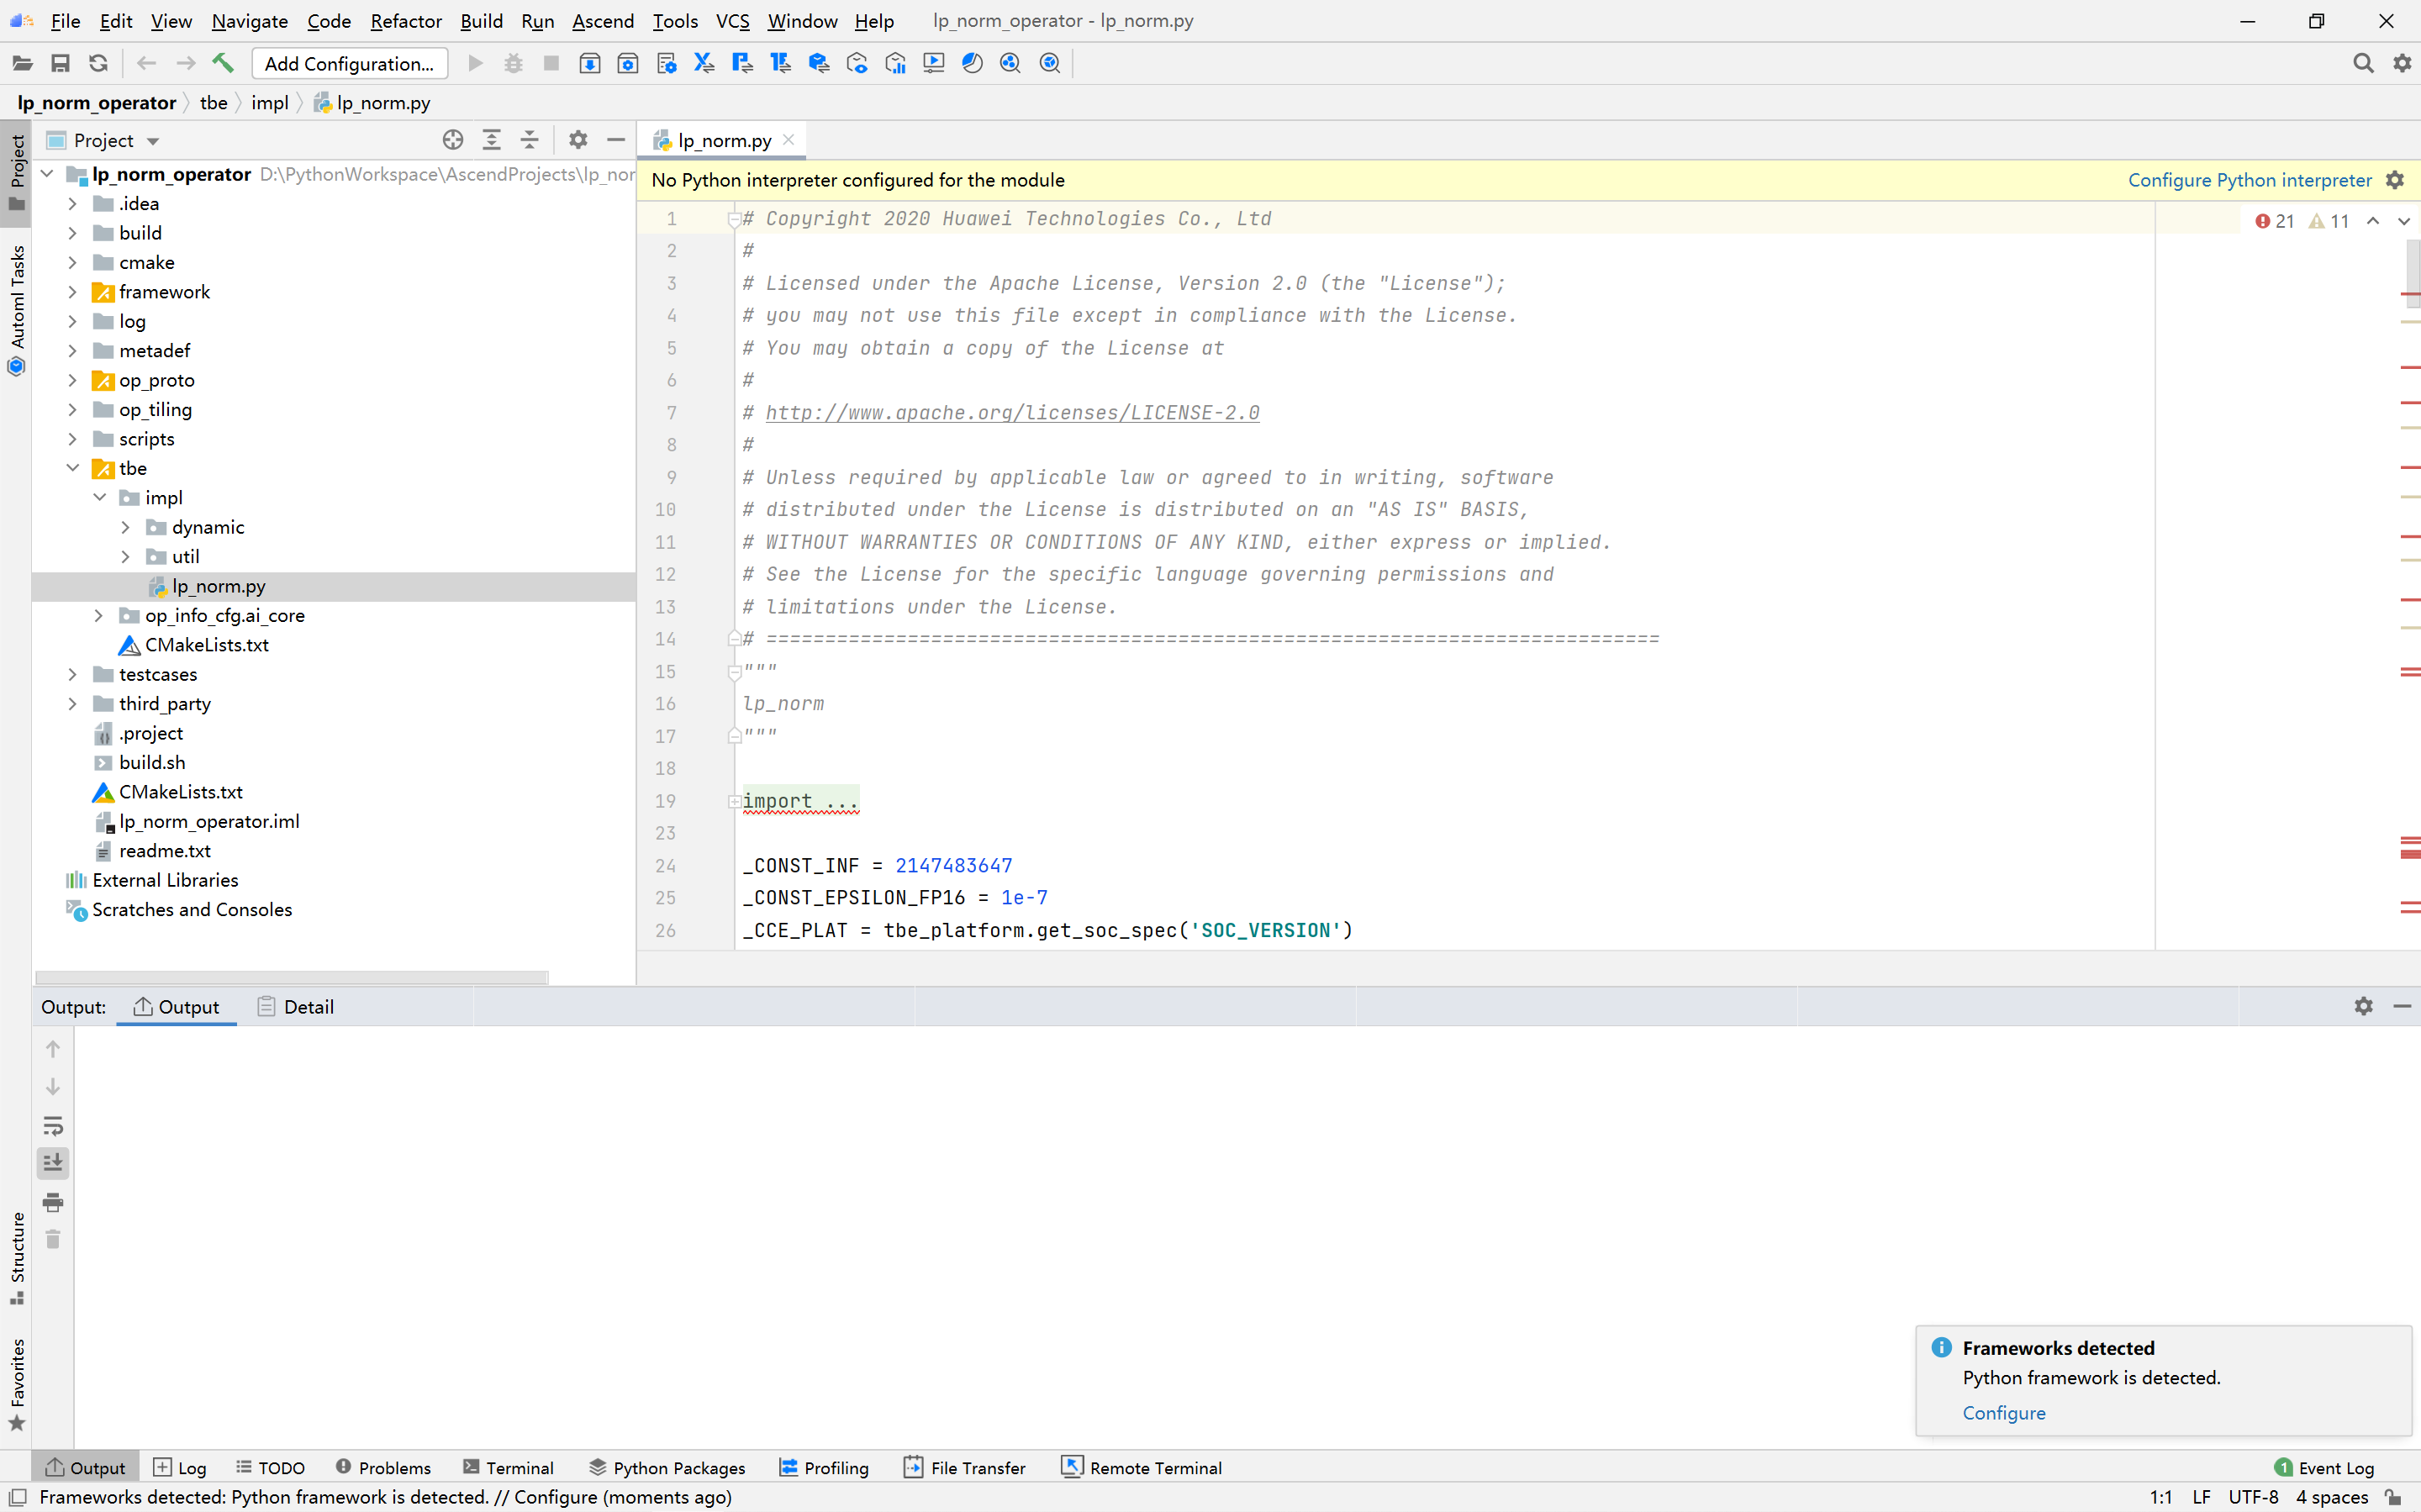Switch to the Detail tab
The width and height of the screenshot is (2421, 1512).
(x=296, y=1007)
